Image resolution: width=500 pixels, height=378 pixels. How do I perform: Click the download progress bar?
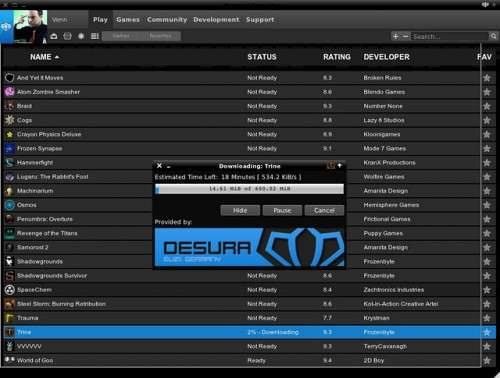(x=249, y=189)
